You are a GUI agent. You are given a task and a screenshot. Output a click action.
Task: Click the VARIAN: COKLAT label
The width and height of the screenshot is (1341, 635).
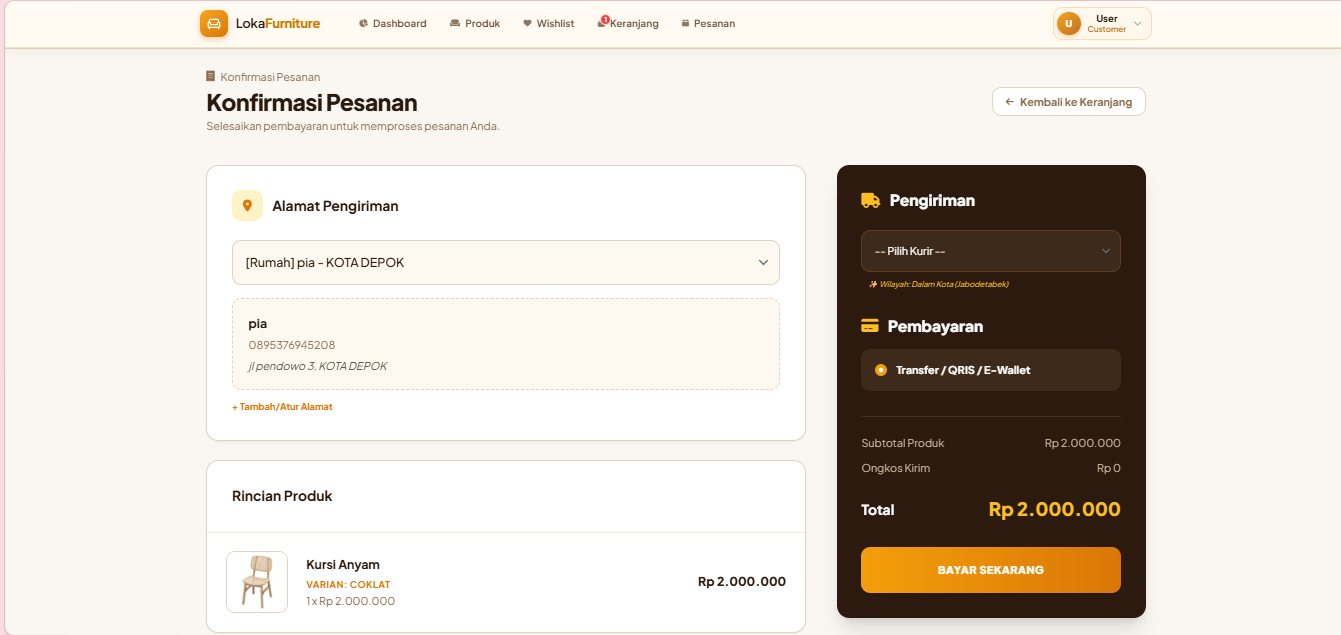(x=348, y=584)
